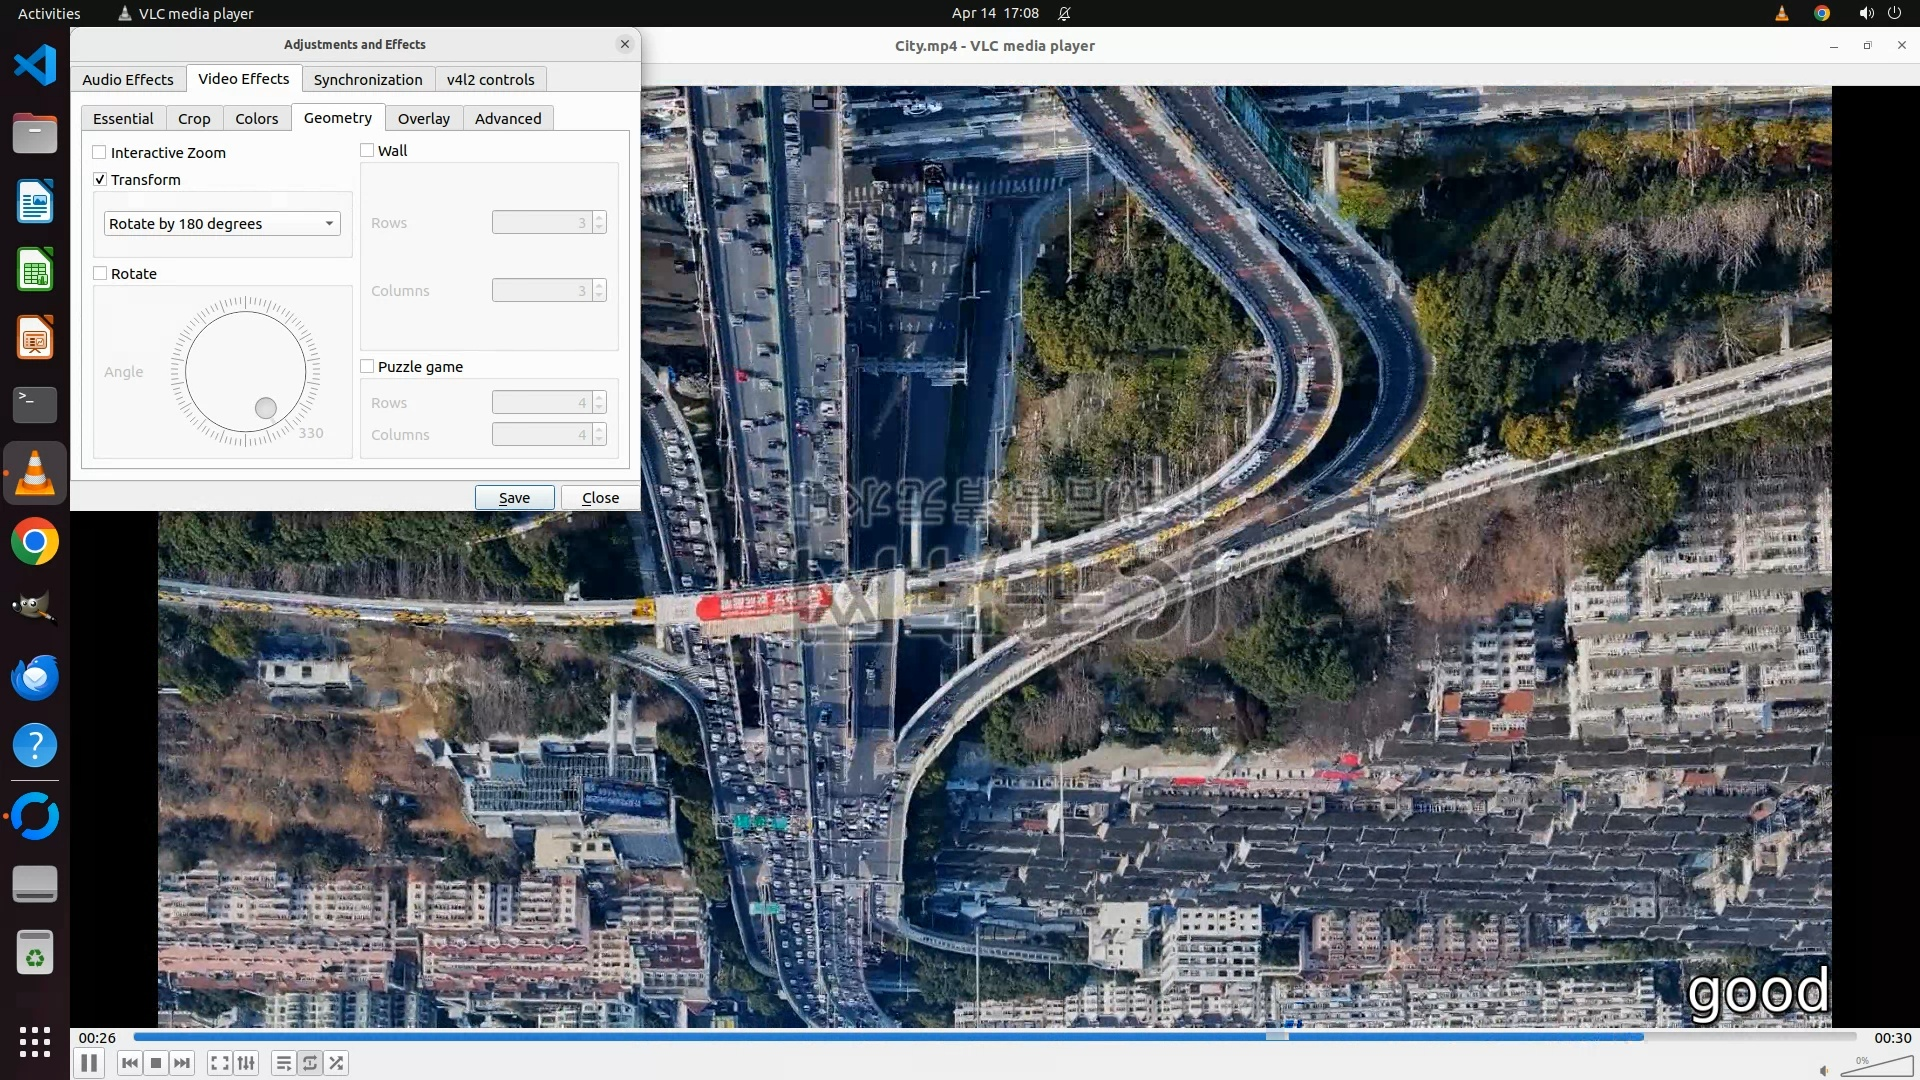Show the playlist panel
The height and width of the screenshot is (1080, 1920).
[284, 1063]
